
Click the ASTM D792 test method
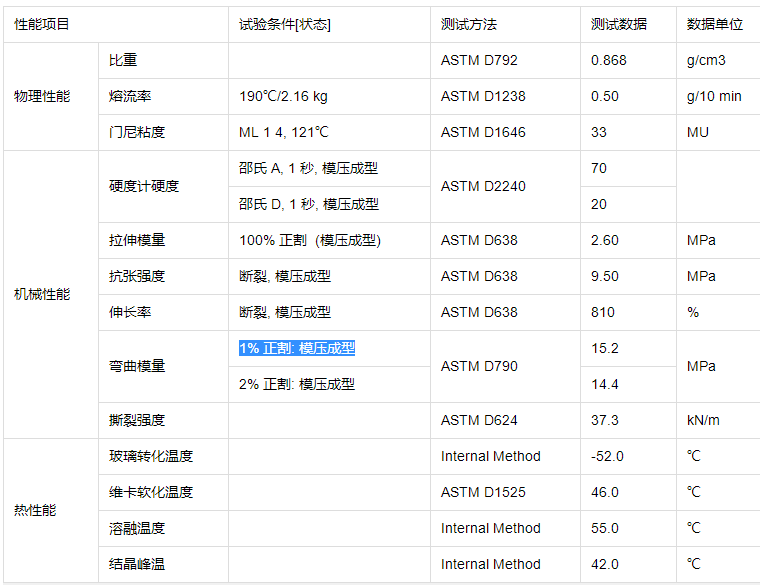click(x=479, y=60)
